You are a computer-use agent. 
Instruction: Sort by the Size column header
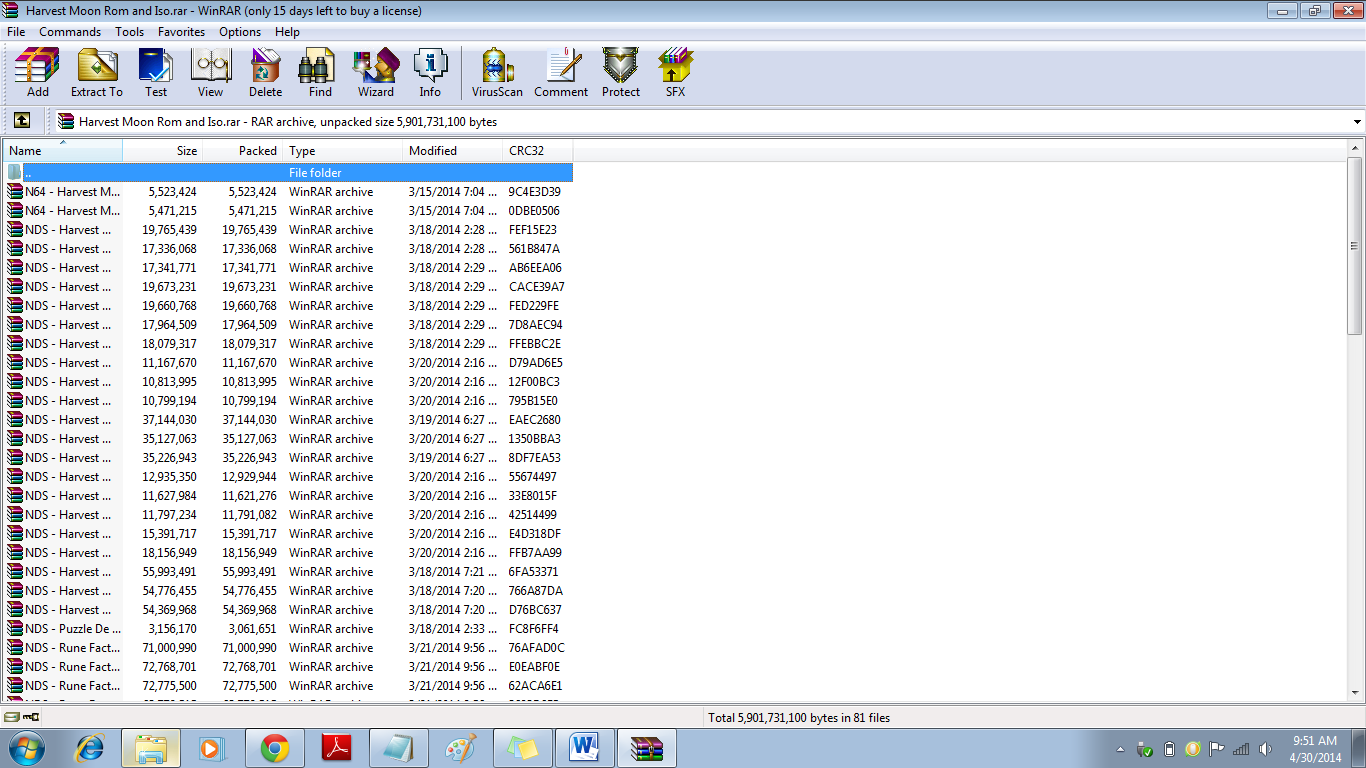(163, 151)
